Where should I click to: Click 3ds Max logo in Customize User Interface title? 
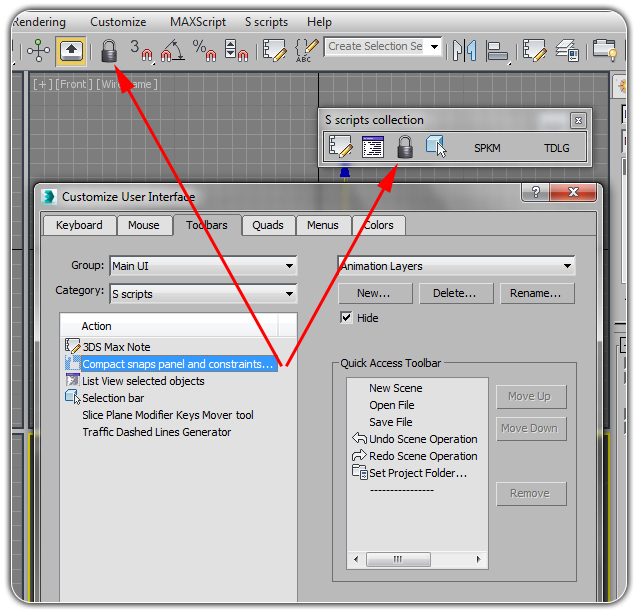[x=49, y=197]
